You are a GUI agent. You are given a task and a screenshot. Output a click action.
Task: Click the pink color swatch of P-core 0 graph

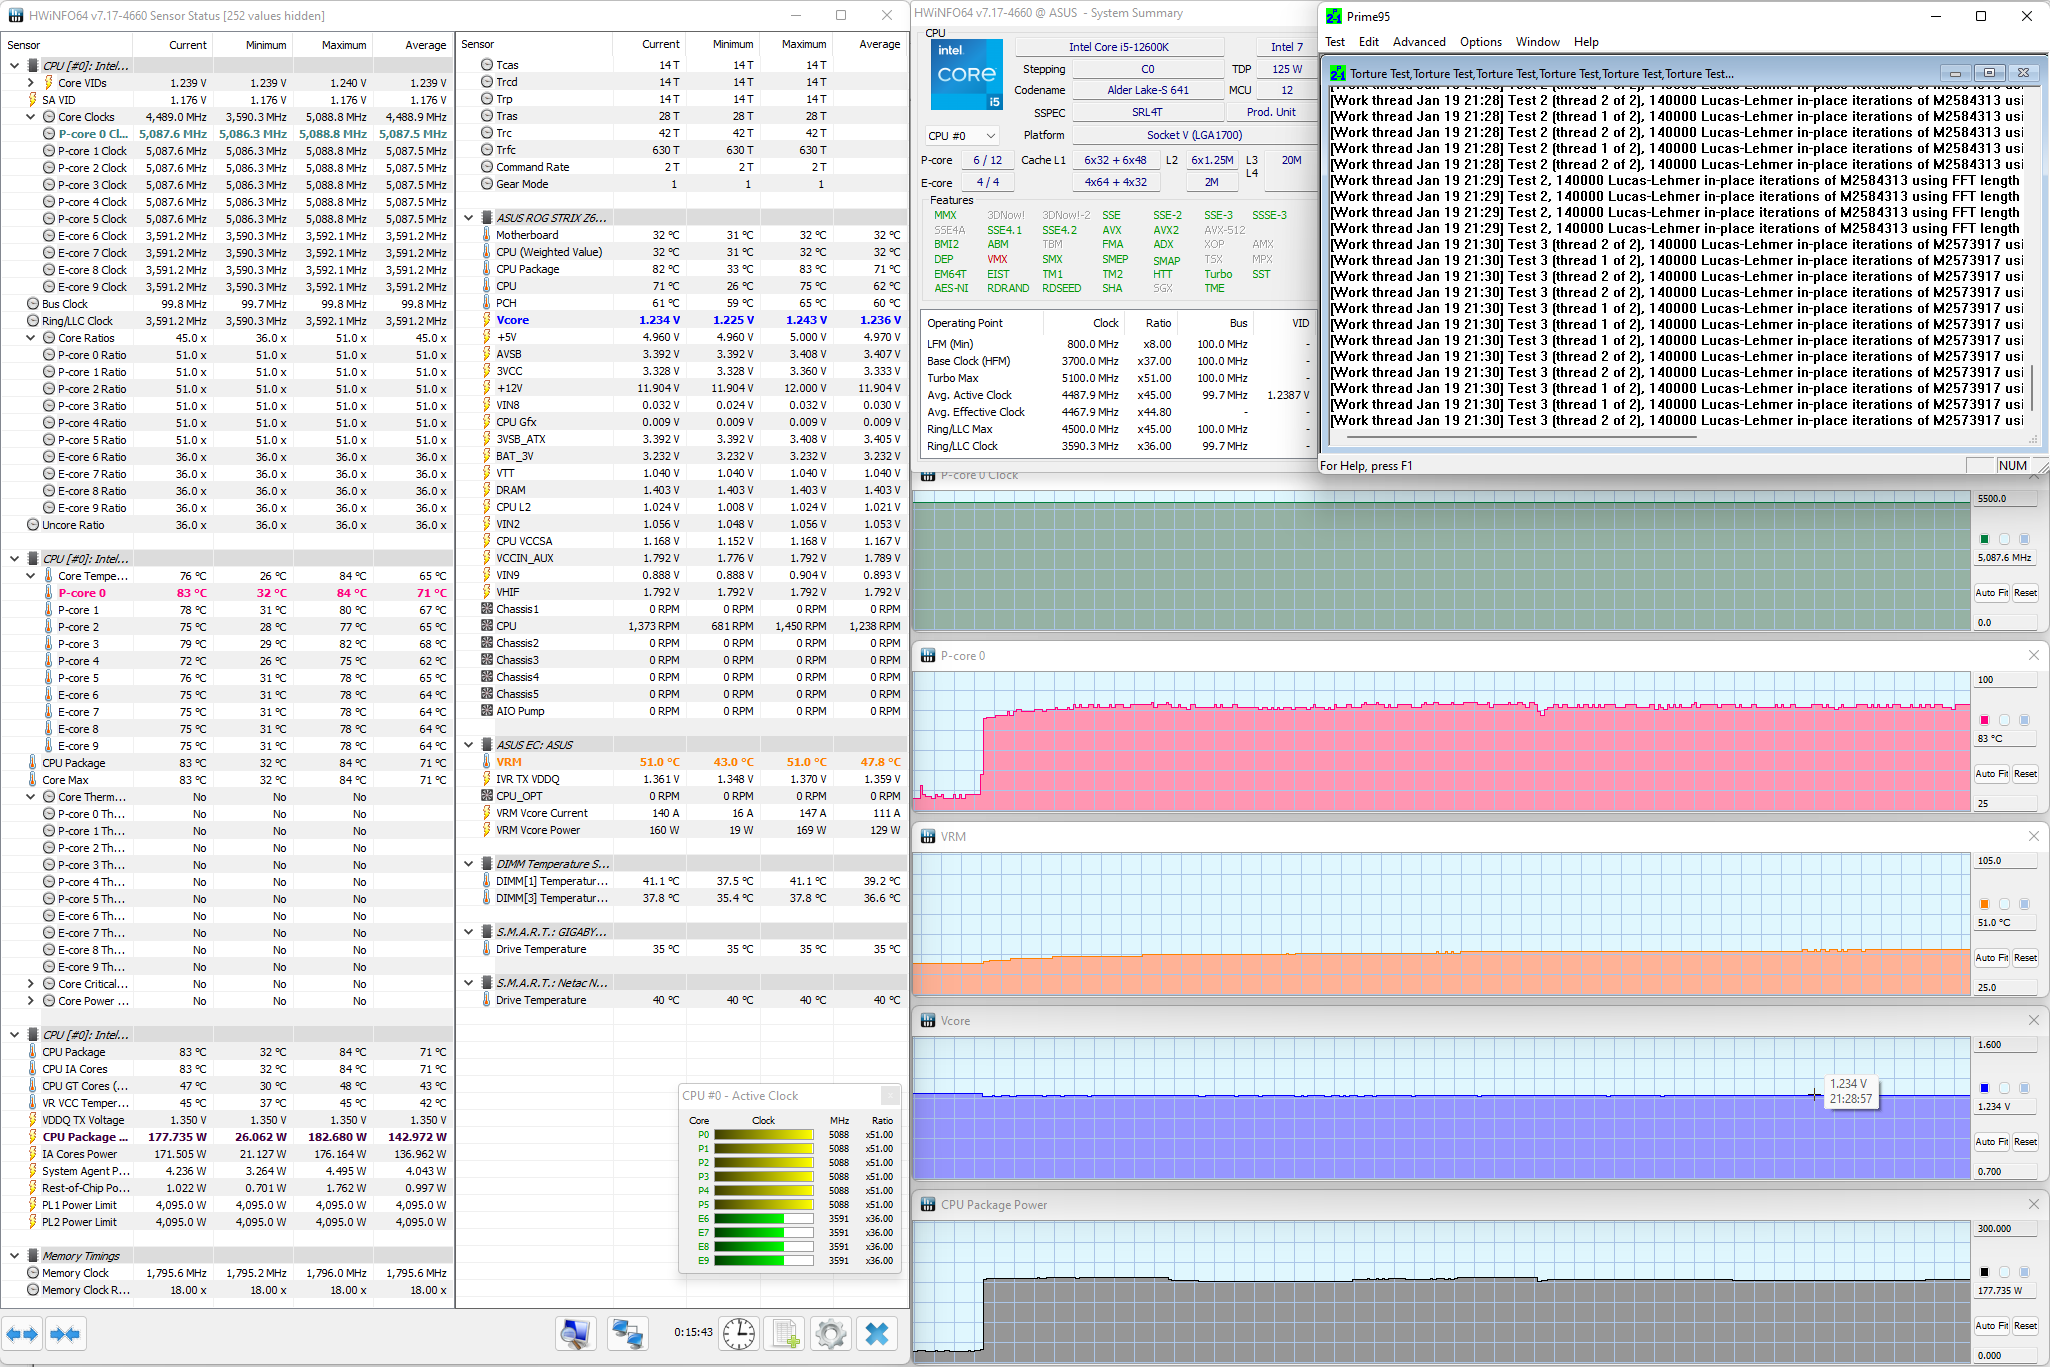(1985, 720)
